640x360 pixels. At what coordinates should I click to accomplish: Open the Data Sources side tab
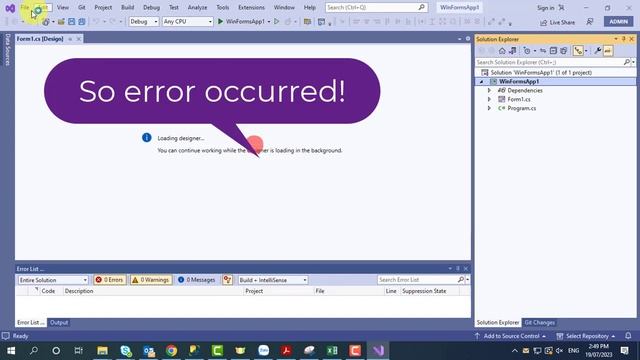(7, 49)
